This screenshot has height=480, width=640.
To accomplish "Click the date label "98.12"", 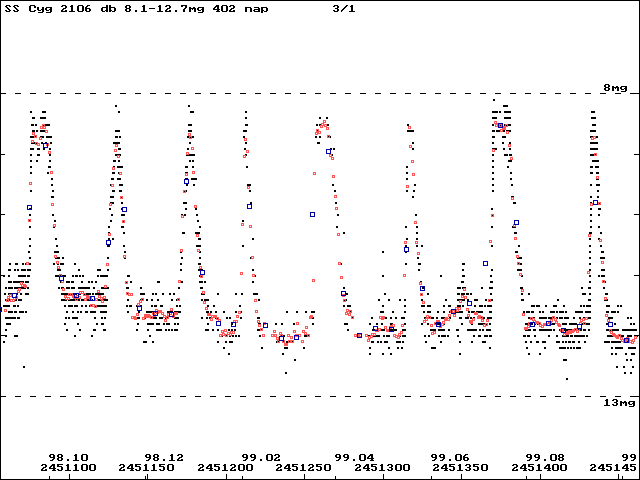I will click(x=164, y=458).
